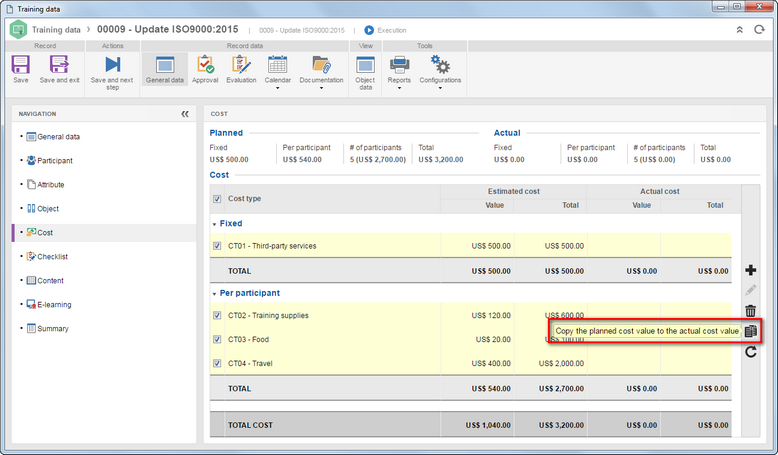
Task: Go to Checklist in navigation
Action: coord(47,257)
